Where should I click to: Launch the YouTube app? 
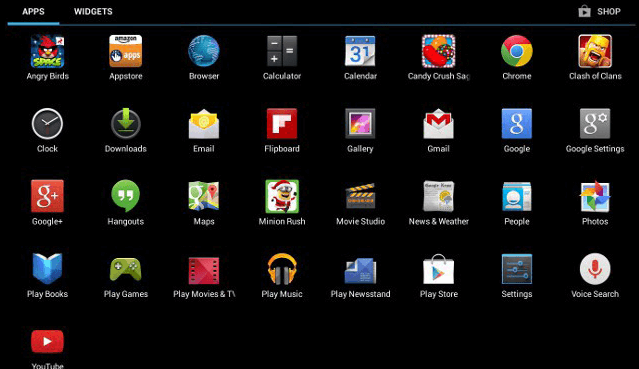[47, 341]
